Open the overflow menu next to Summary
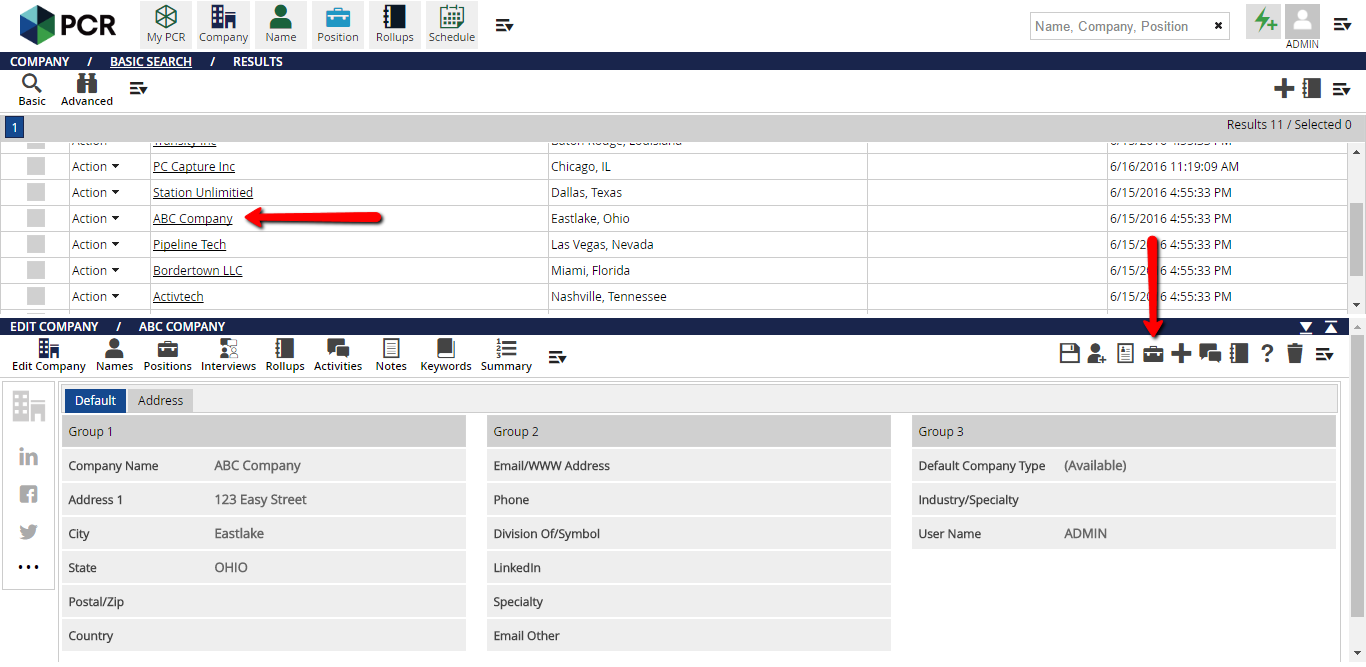This screenshot has height=667, width=1366. point(557,357)
